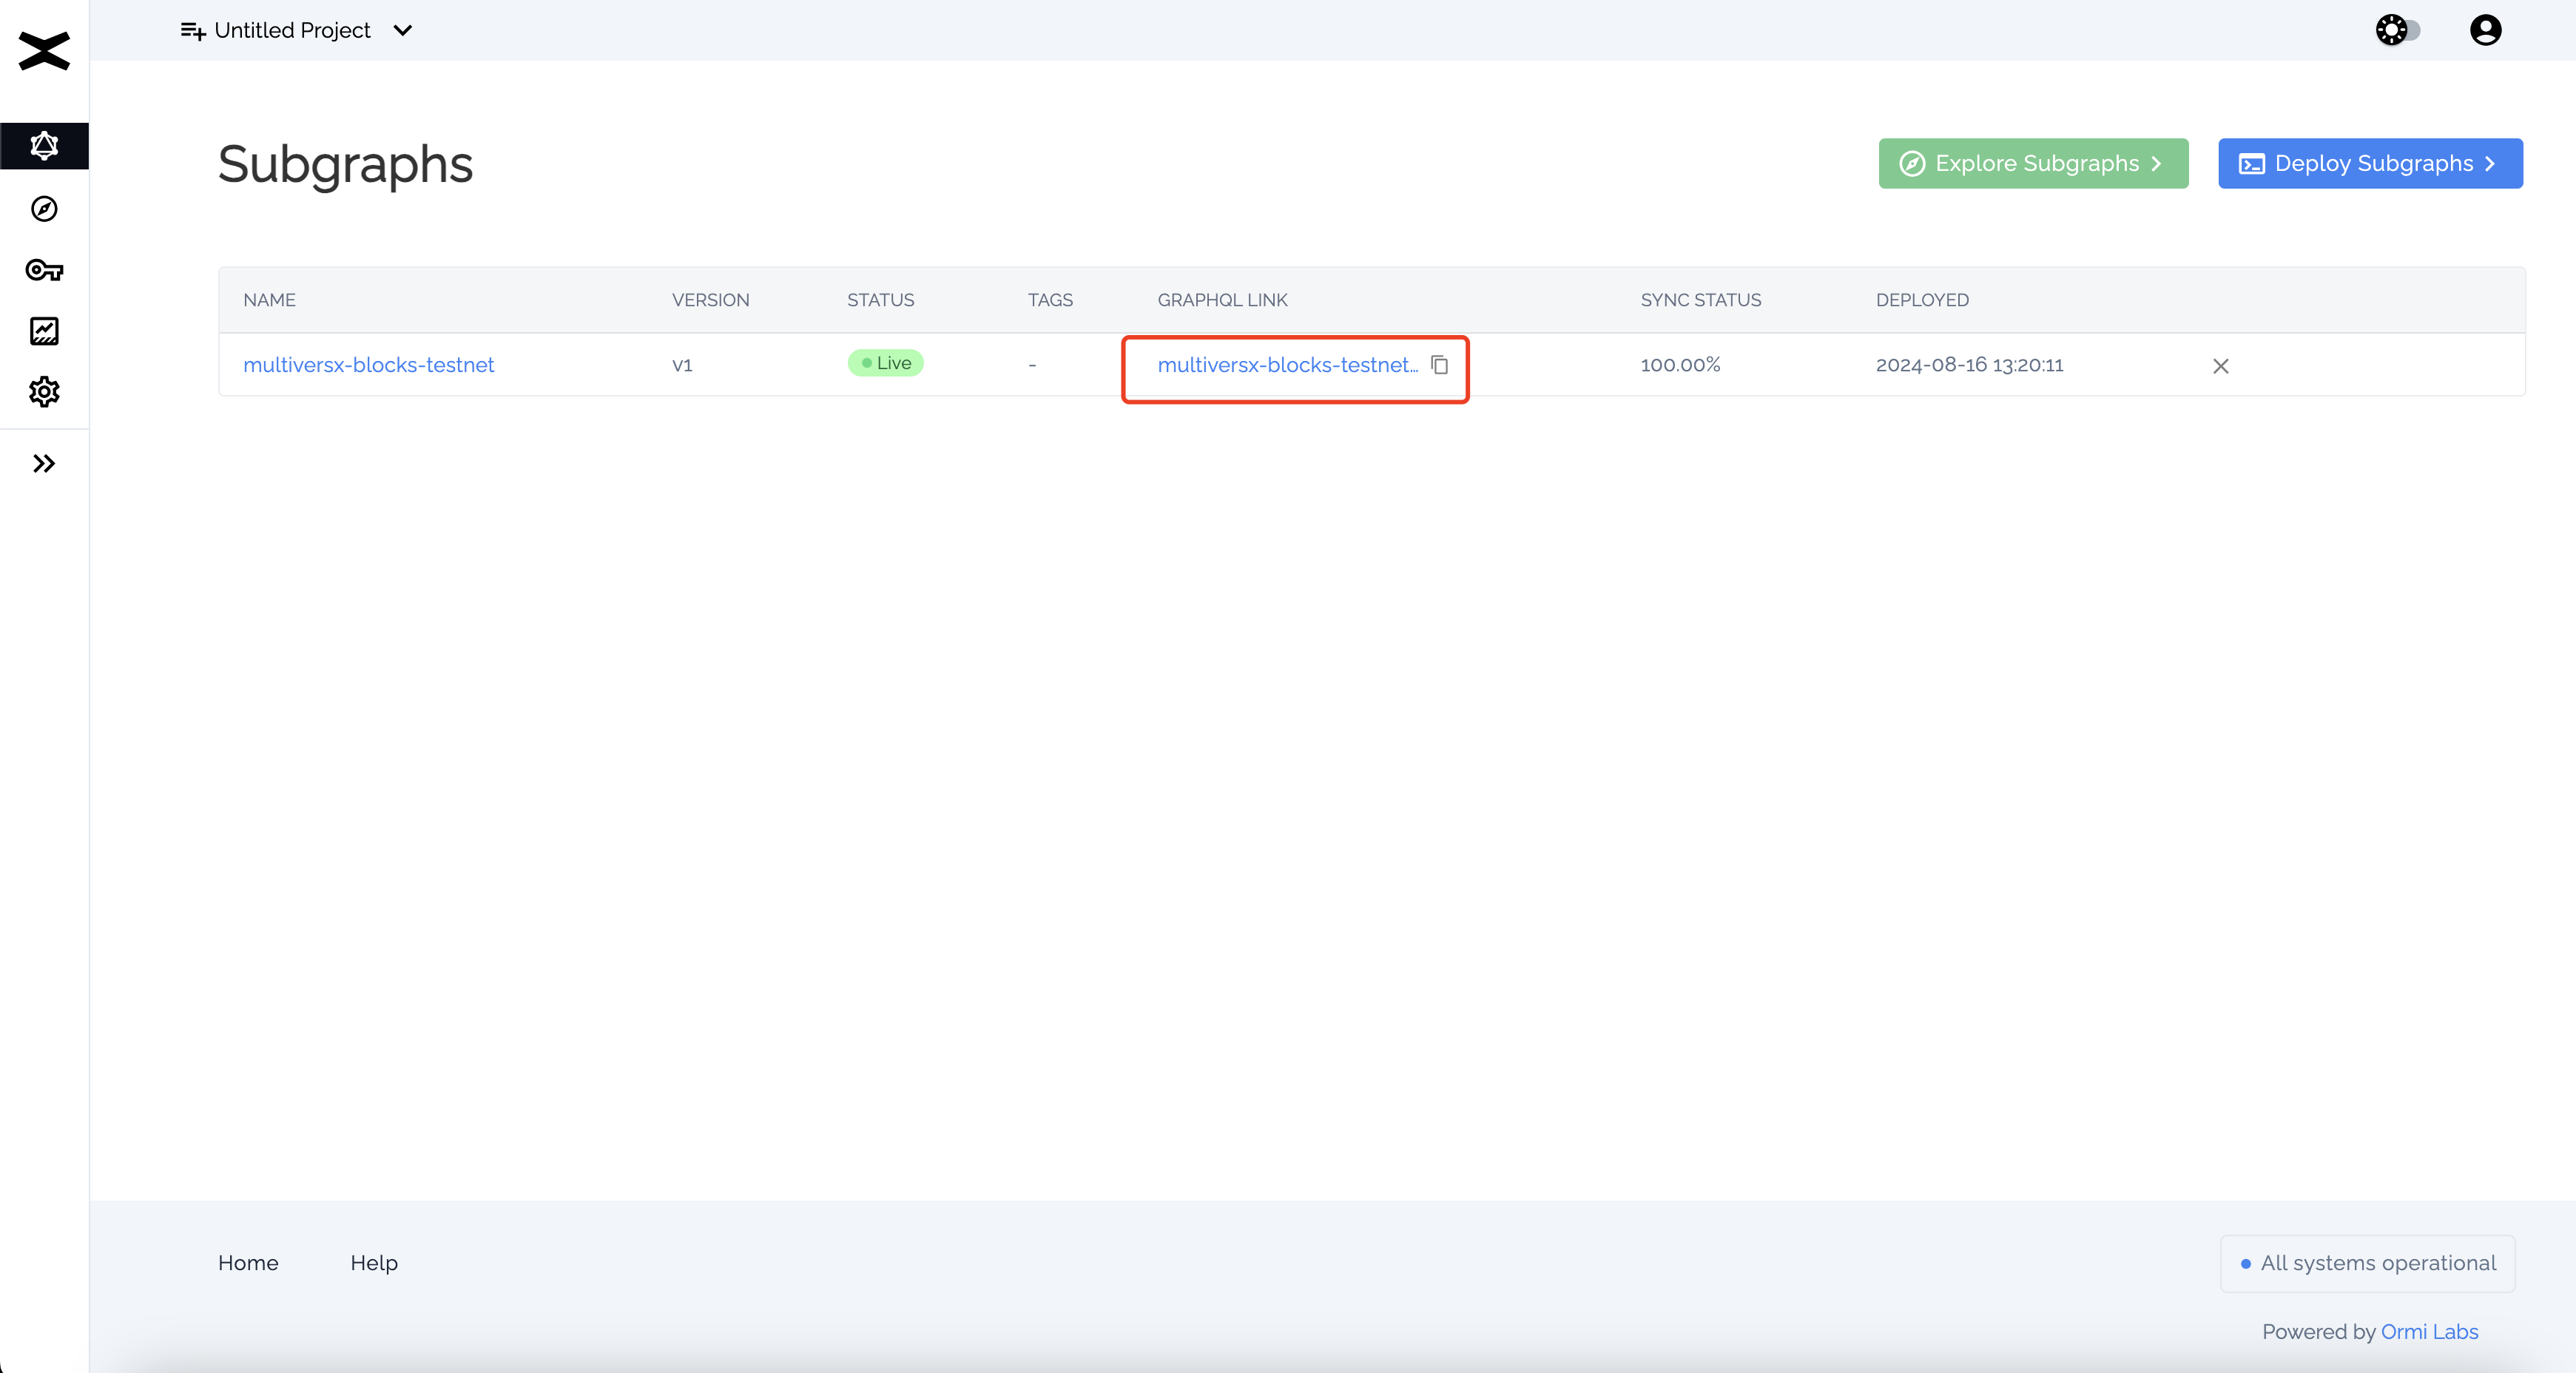Open the analytics chart sidebar icon
The image size is (2576, 1373).
[x=44, y=331]
